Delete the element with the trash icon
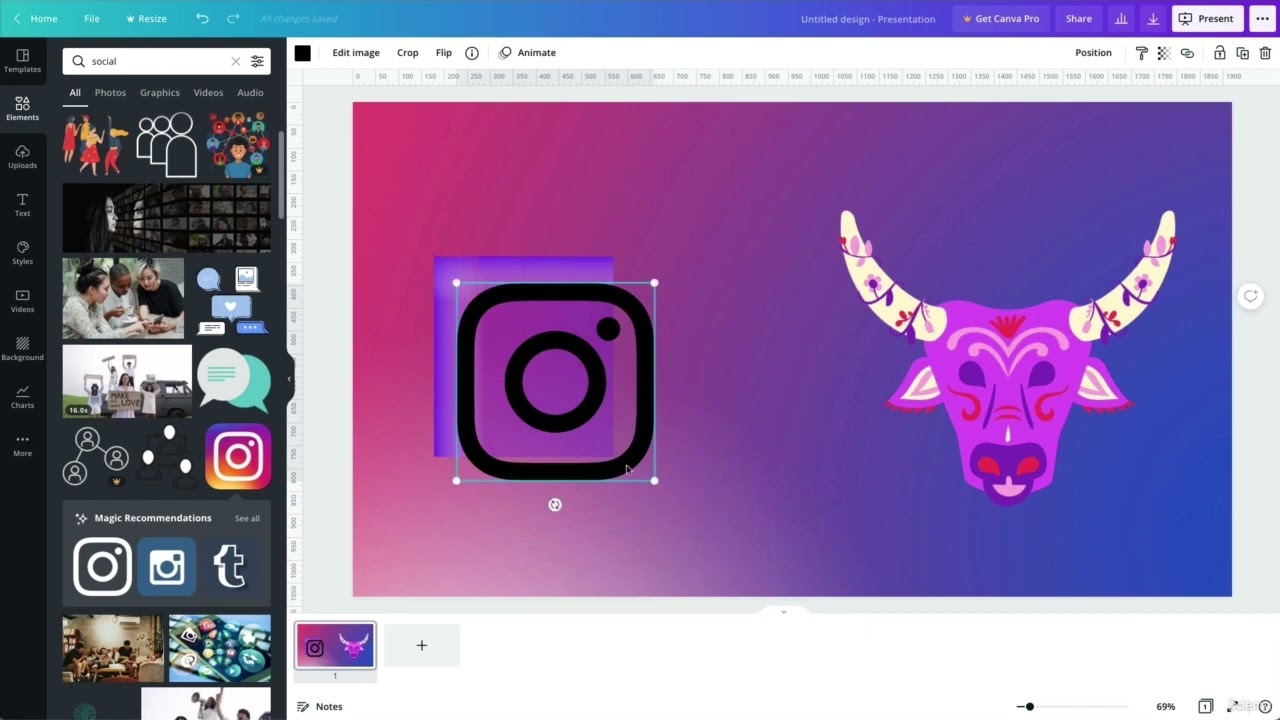This screenshot has width=1280, height=720. (1265, 53)
